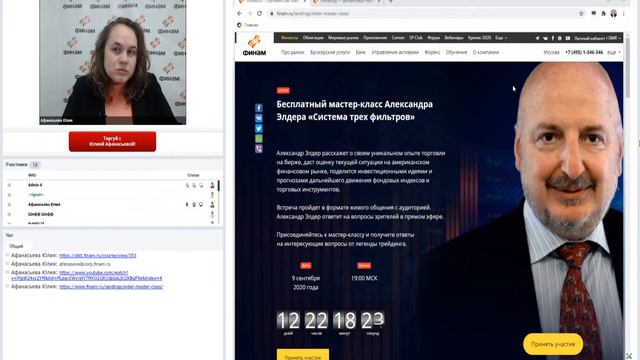
Task: Click expand icon at bottom-right corner
Action: point(629,356)
